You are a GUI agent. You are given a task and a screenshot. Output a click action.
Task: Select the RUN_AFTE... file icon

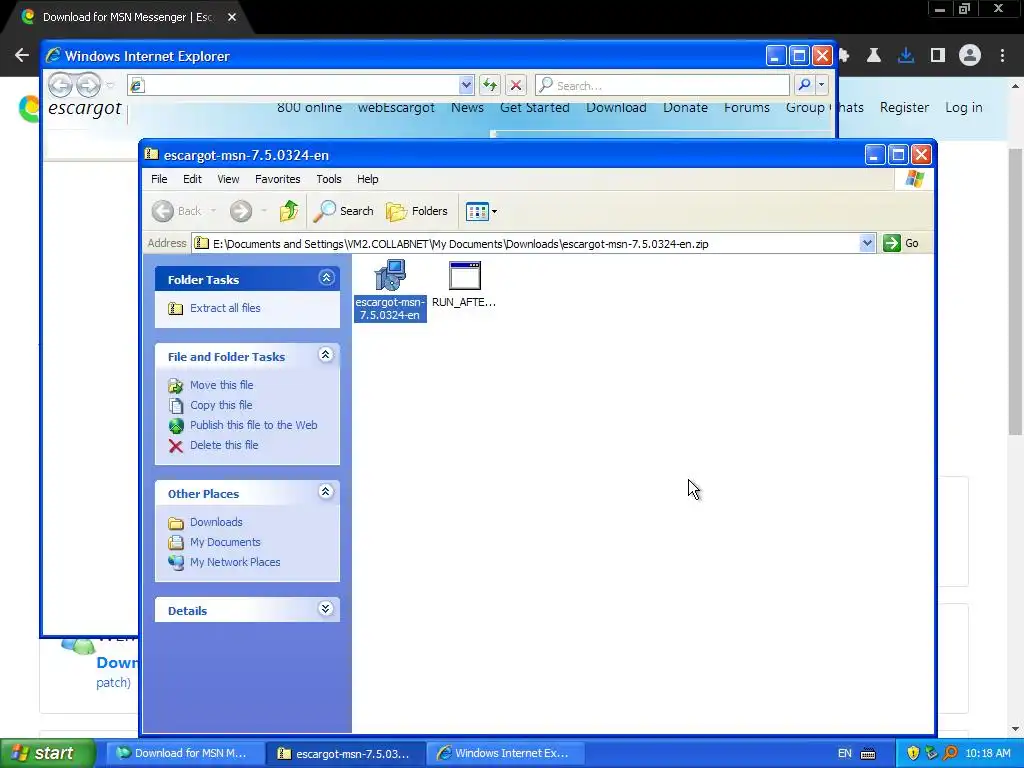[x=464, y=285]
